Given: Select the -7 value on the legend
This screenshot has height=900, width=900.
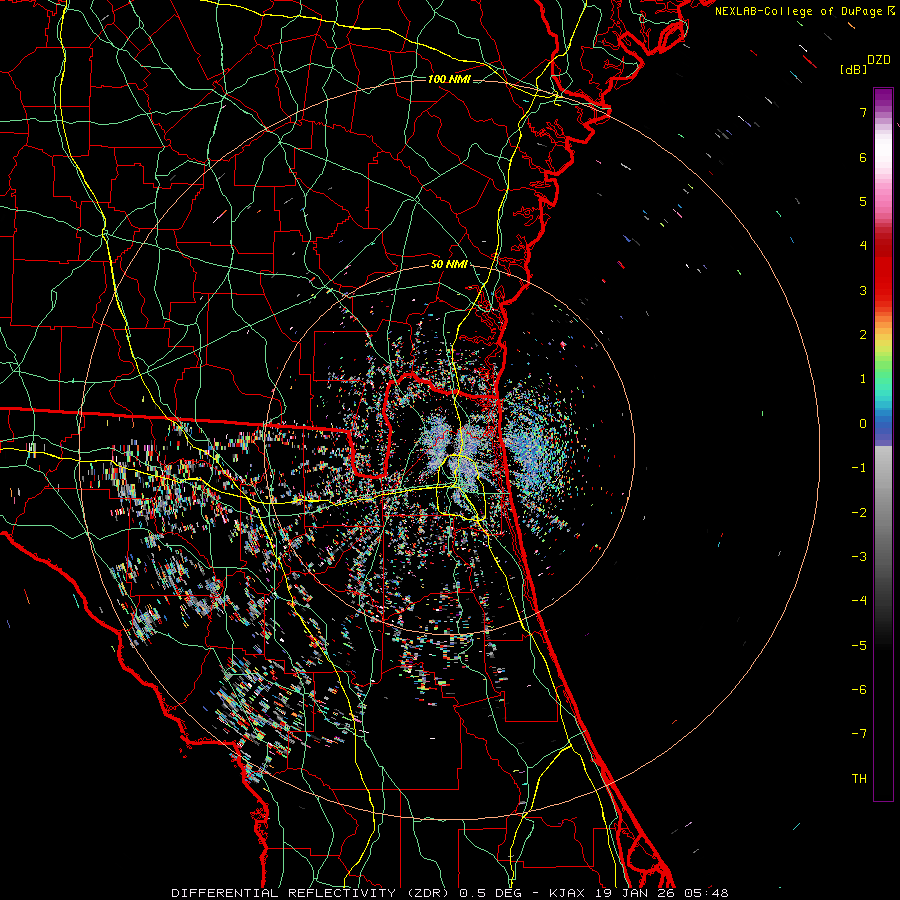Looking at the screenshot, I should click(859, 734).
